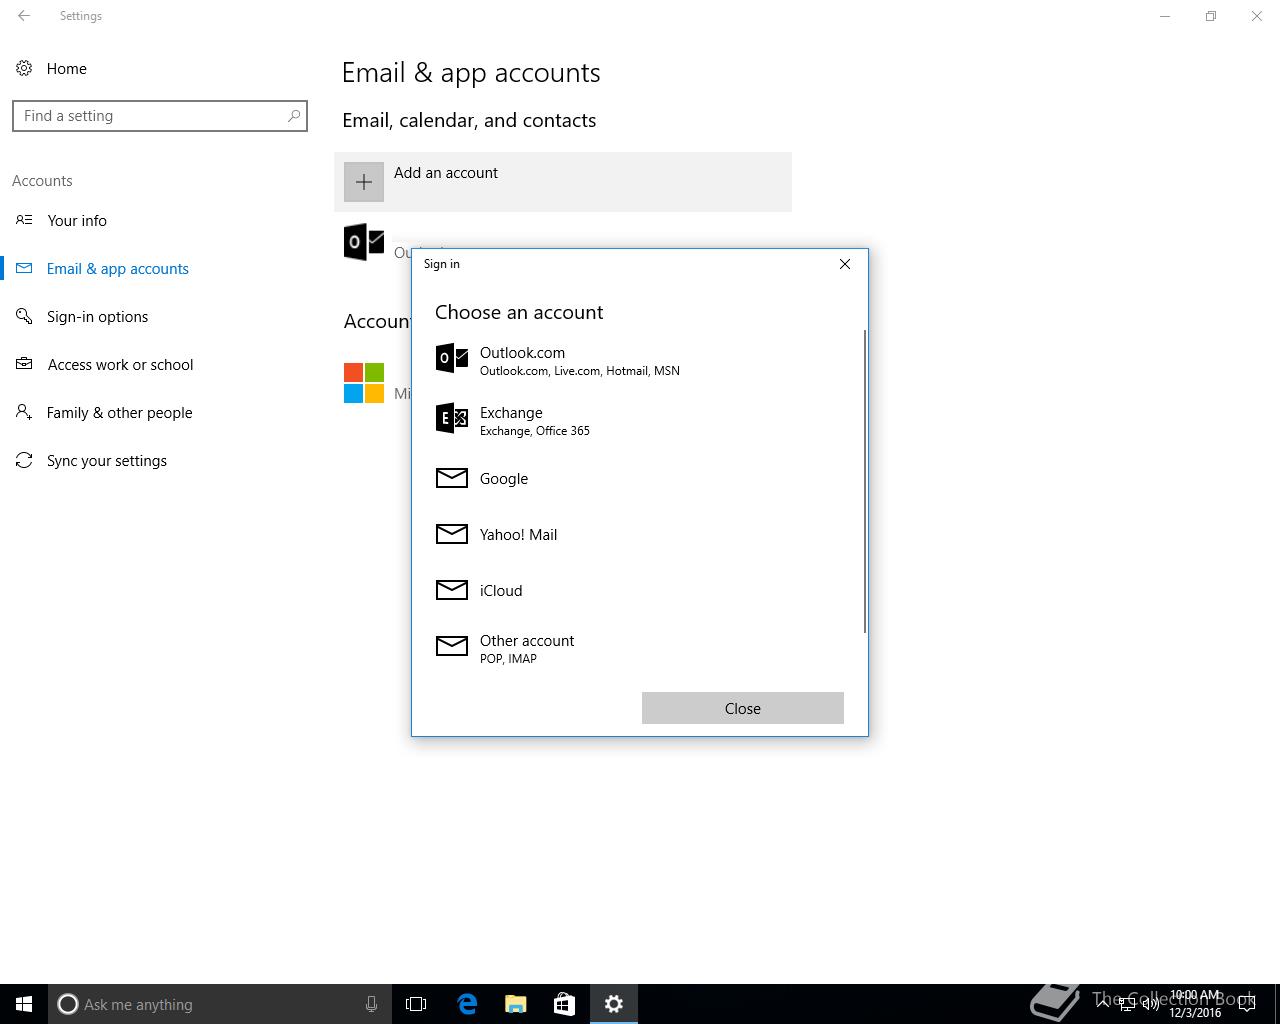Close the Sign in dialog with X
Viewport: 1280px width, 1024px height.
(845, 264)
